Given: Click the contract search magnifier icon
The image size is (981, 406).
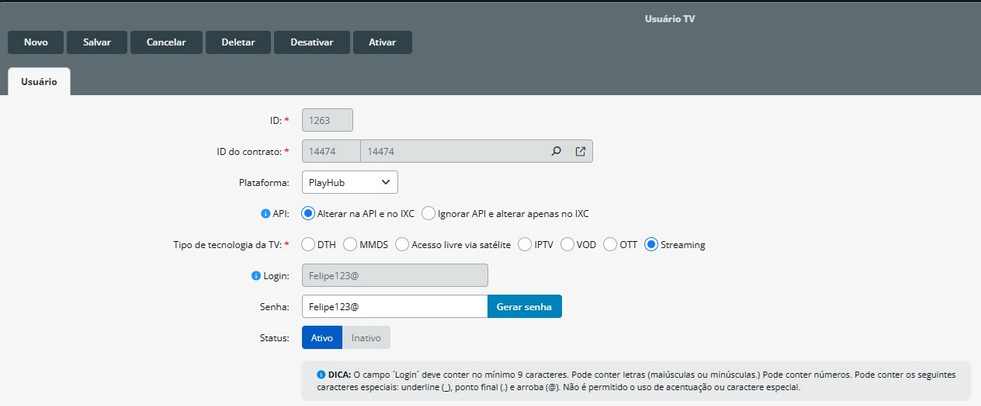Looking at the screenshot, I should (557, 152).
